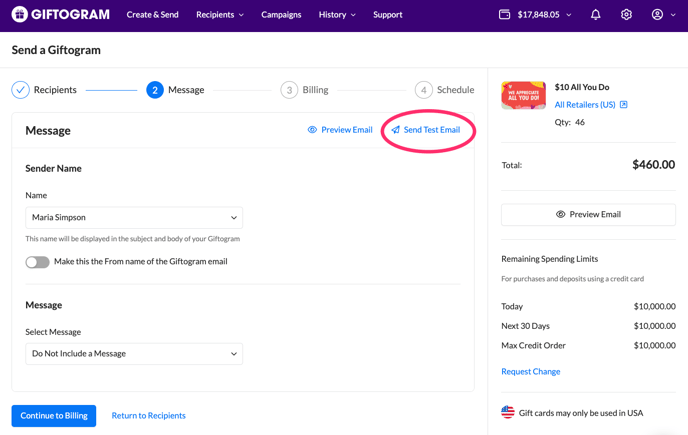This screenshot has height=435, width=688.
Task: Click the Preview Email button in order summary
Action: 588,214
